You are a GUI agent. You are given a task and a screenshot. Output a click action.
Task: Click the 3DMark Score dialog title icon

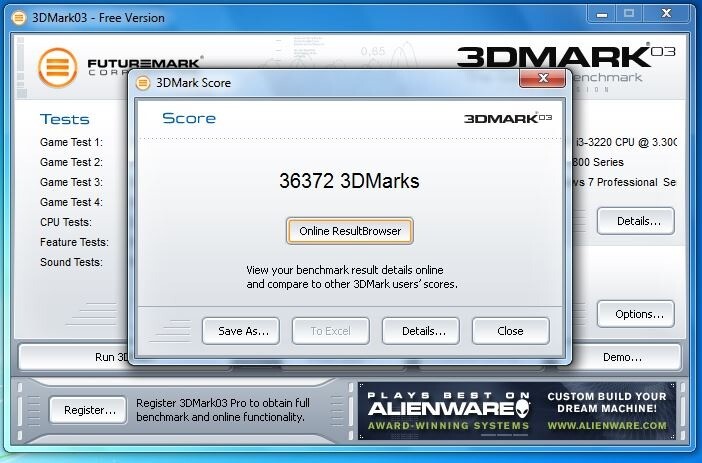pyautogui.click(x=143, y=83)
